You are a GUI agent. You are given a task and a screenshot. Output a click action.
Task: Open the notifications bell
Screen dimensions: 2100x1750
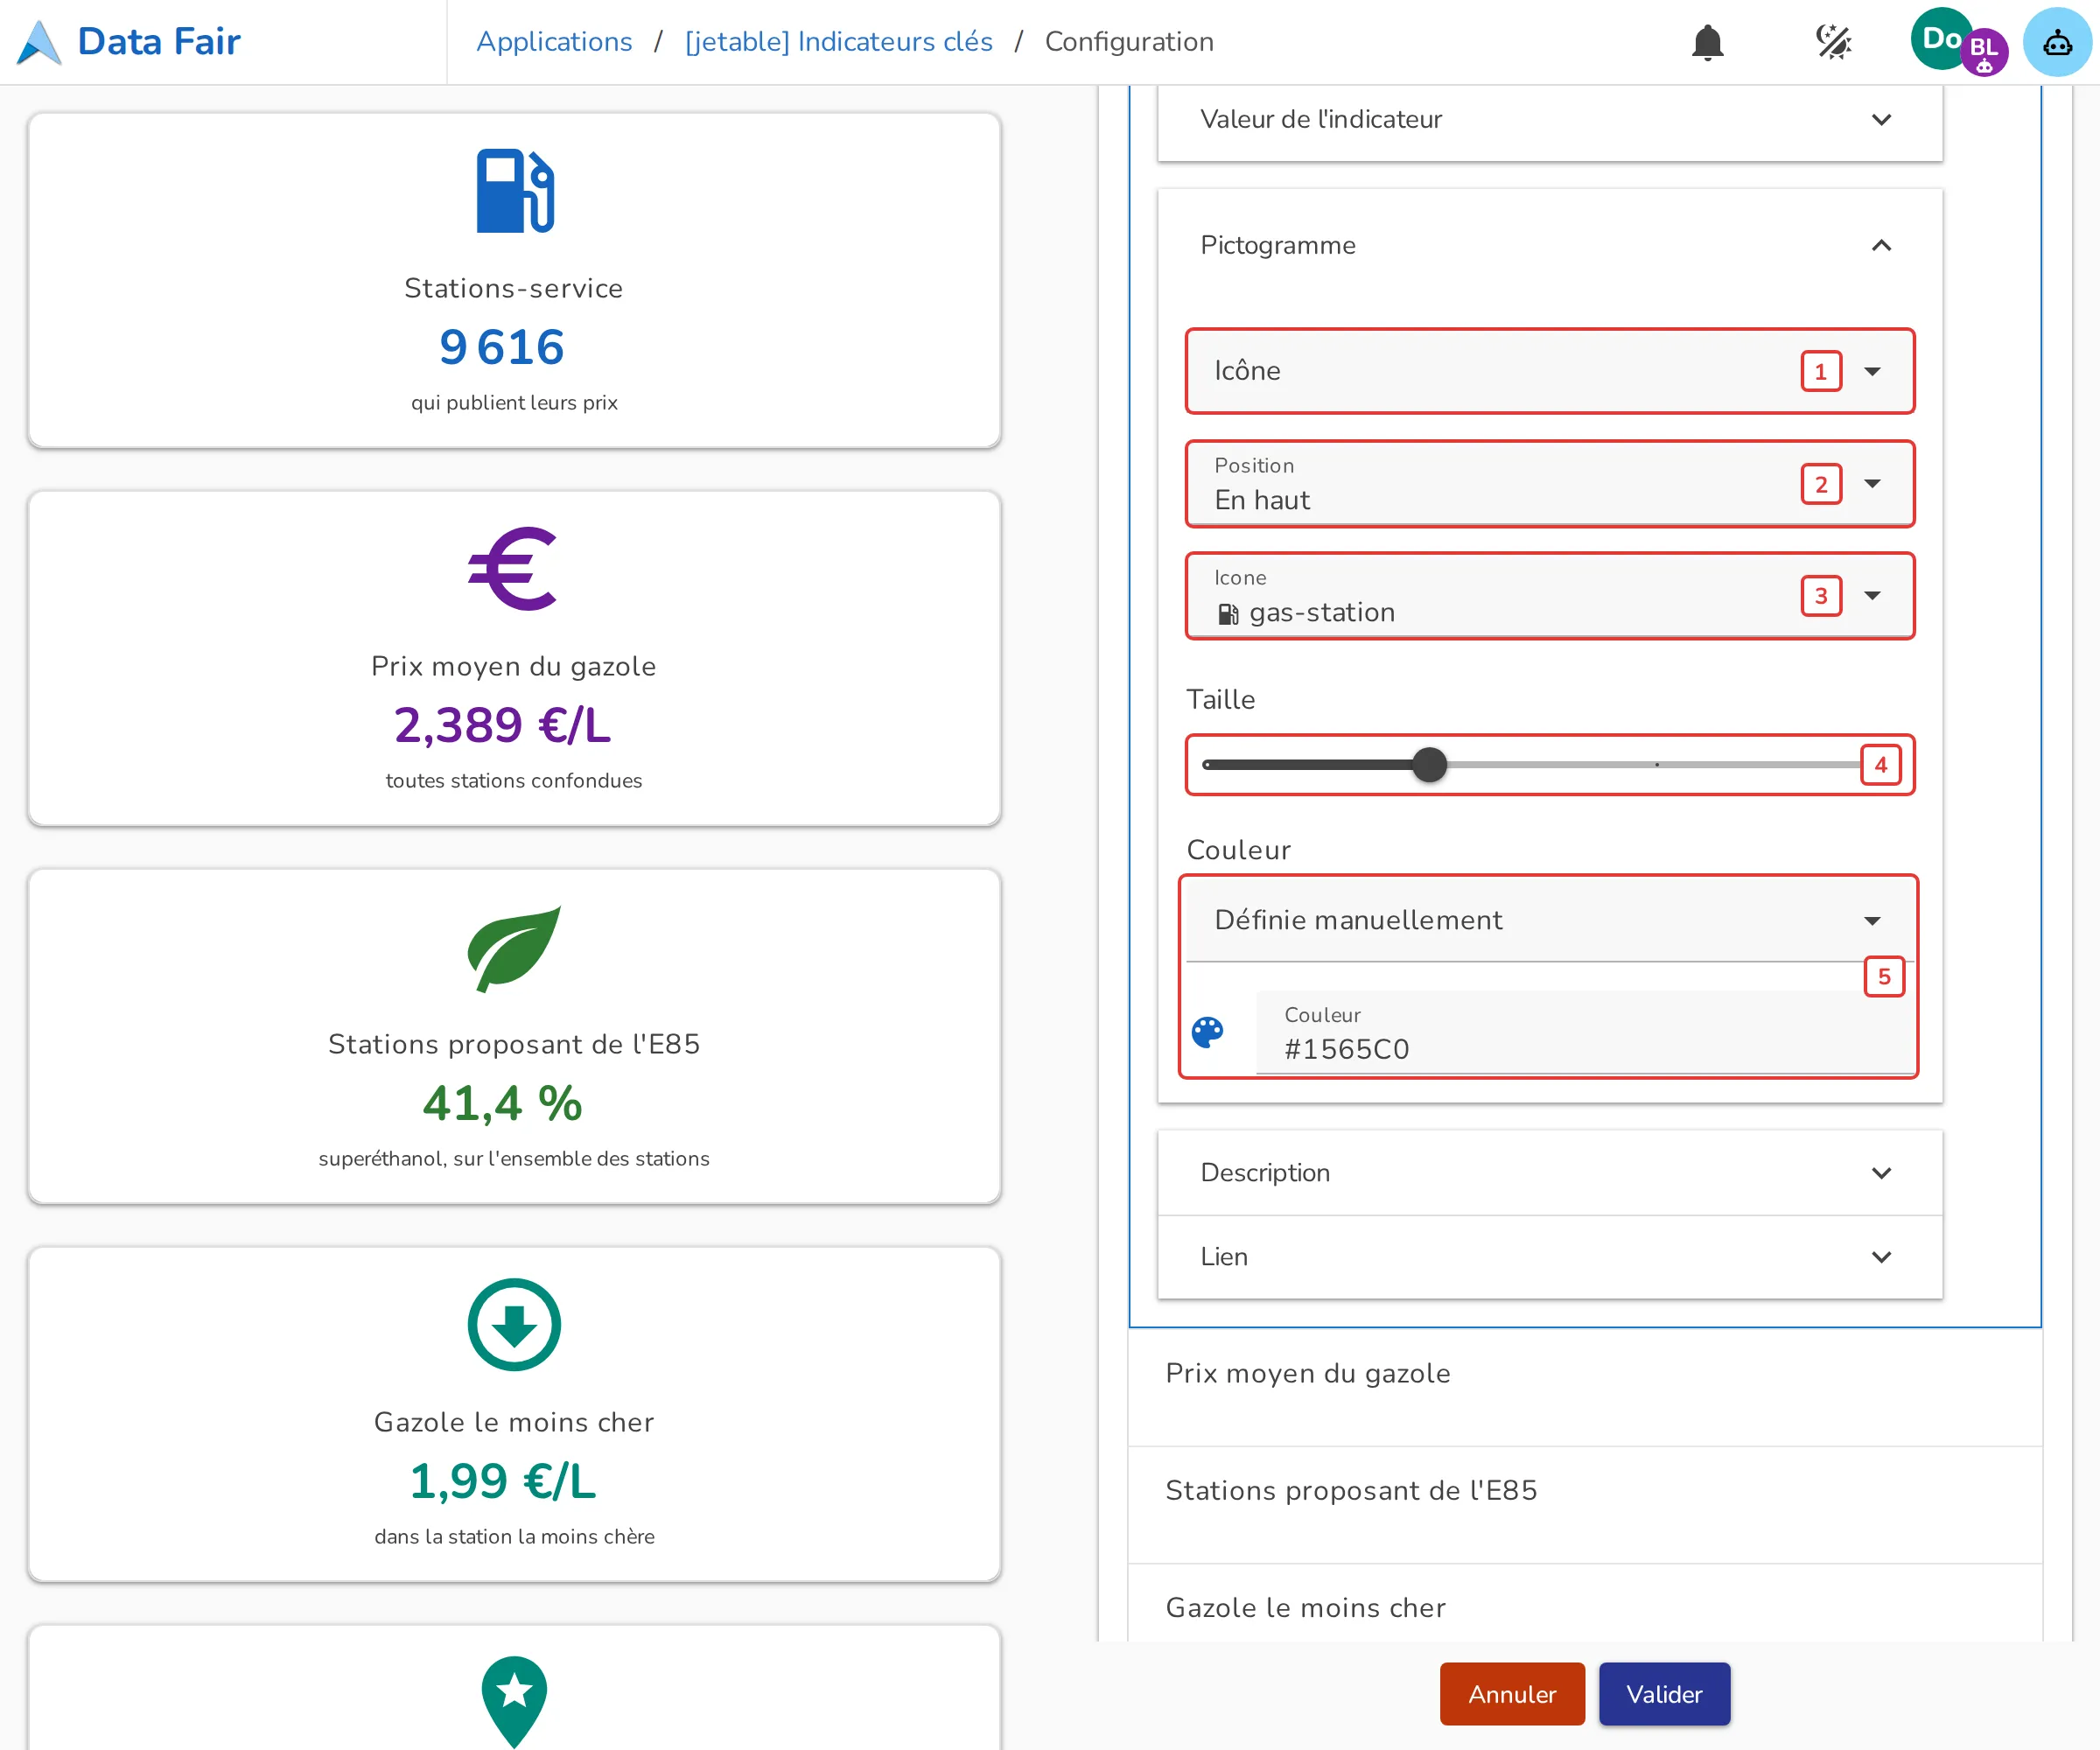tap(1707, 42)
